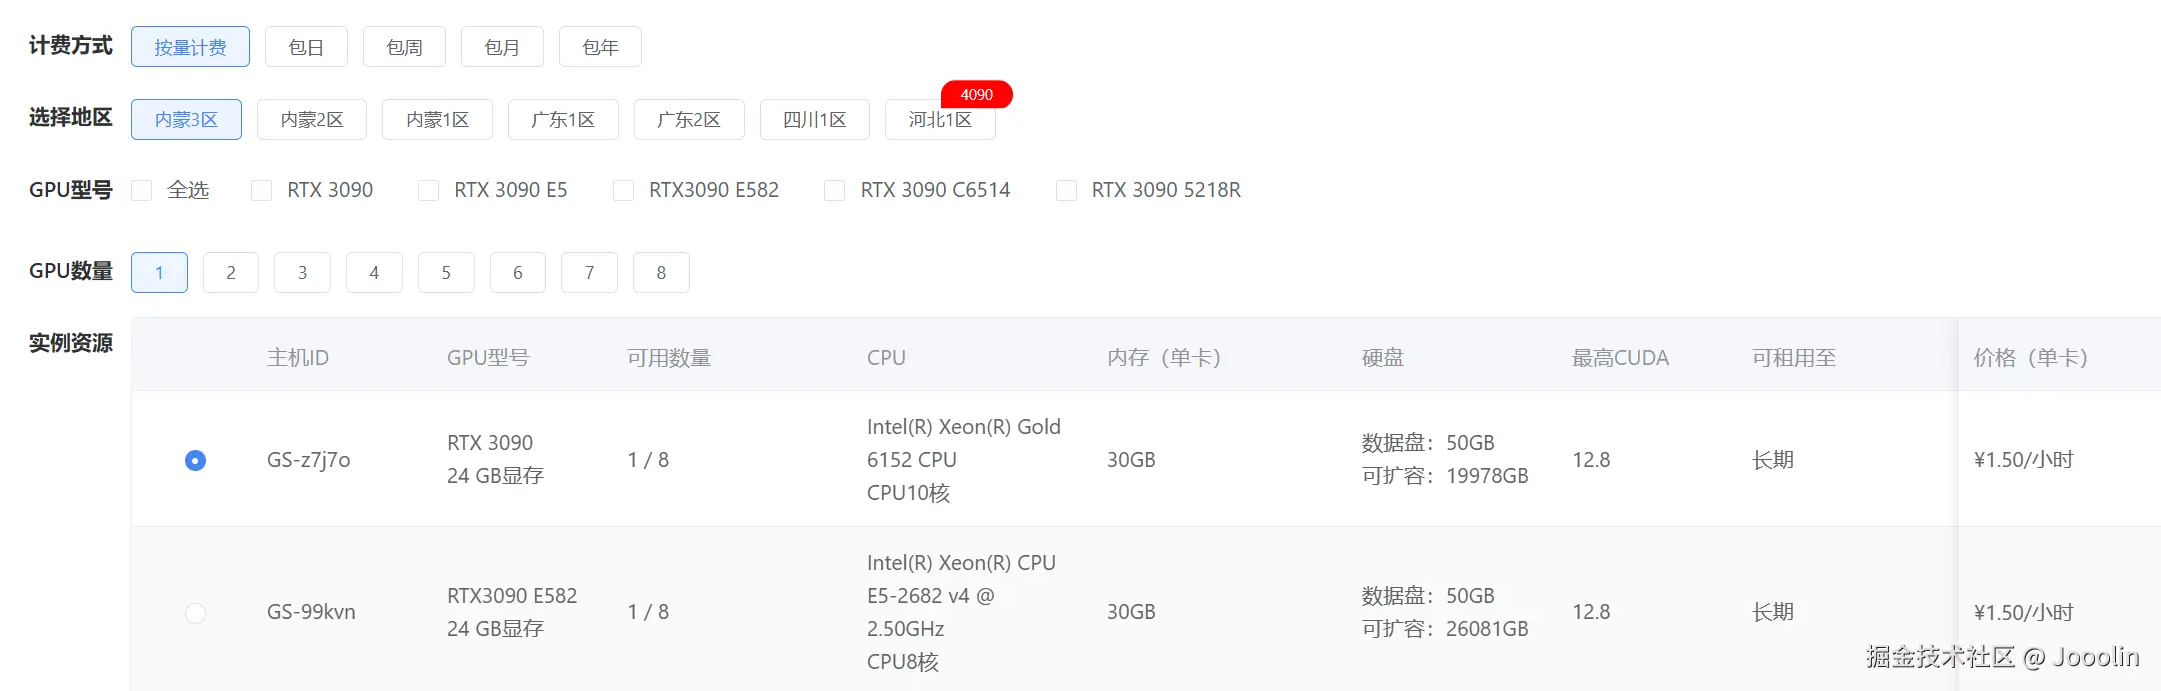This screenshot has height=691, width=2161.
Task: Enable the RTX 3090 5218R filter
Action: [x=1067, y=190]
